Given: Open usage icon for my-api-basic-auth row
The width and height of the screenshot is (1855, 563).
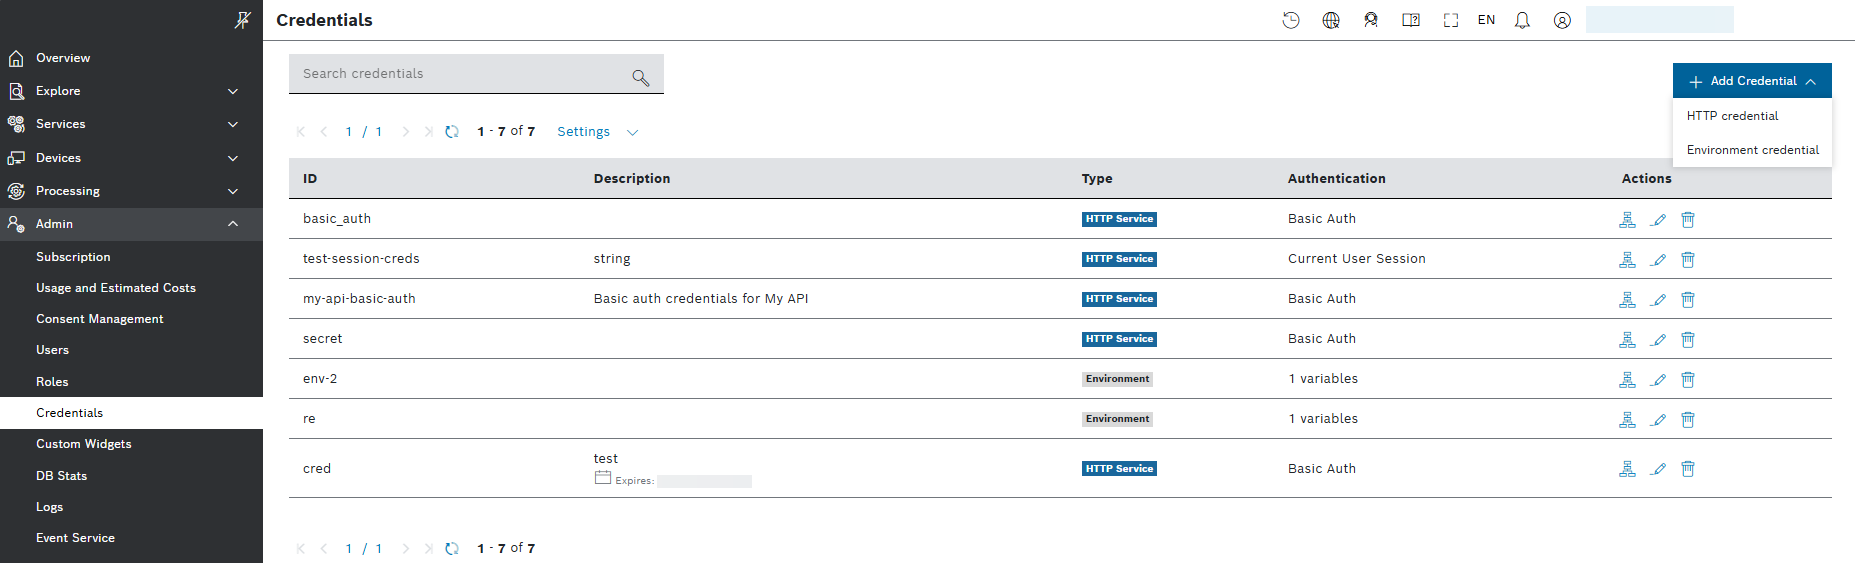Looking at the screenshot, I should click(x=1627, y=299).
